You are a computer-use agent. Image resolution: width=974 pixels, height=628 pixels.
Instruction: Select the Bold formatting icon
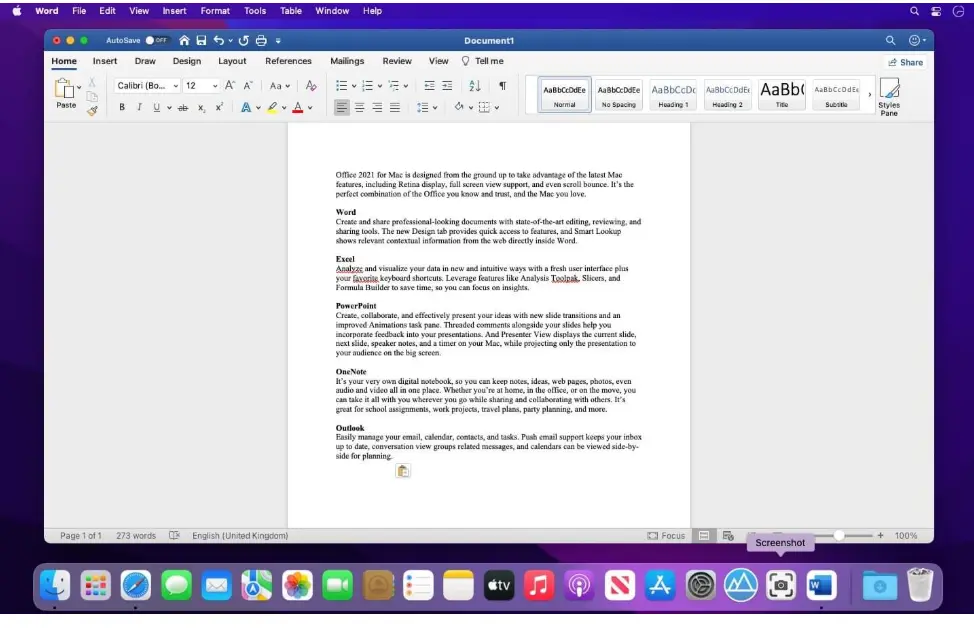click(122, 106)
